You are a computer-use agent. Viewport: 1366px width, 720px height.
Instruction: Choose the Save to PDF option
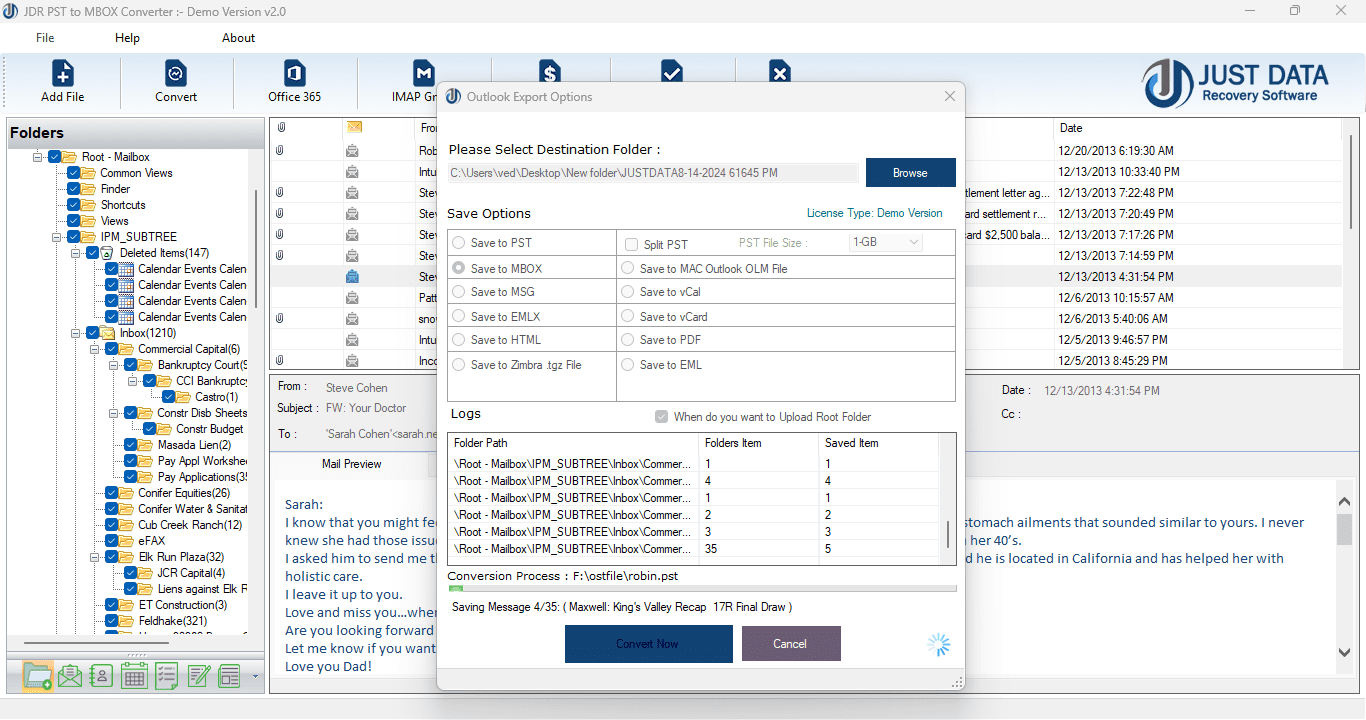point(630,339)
